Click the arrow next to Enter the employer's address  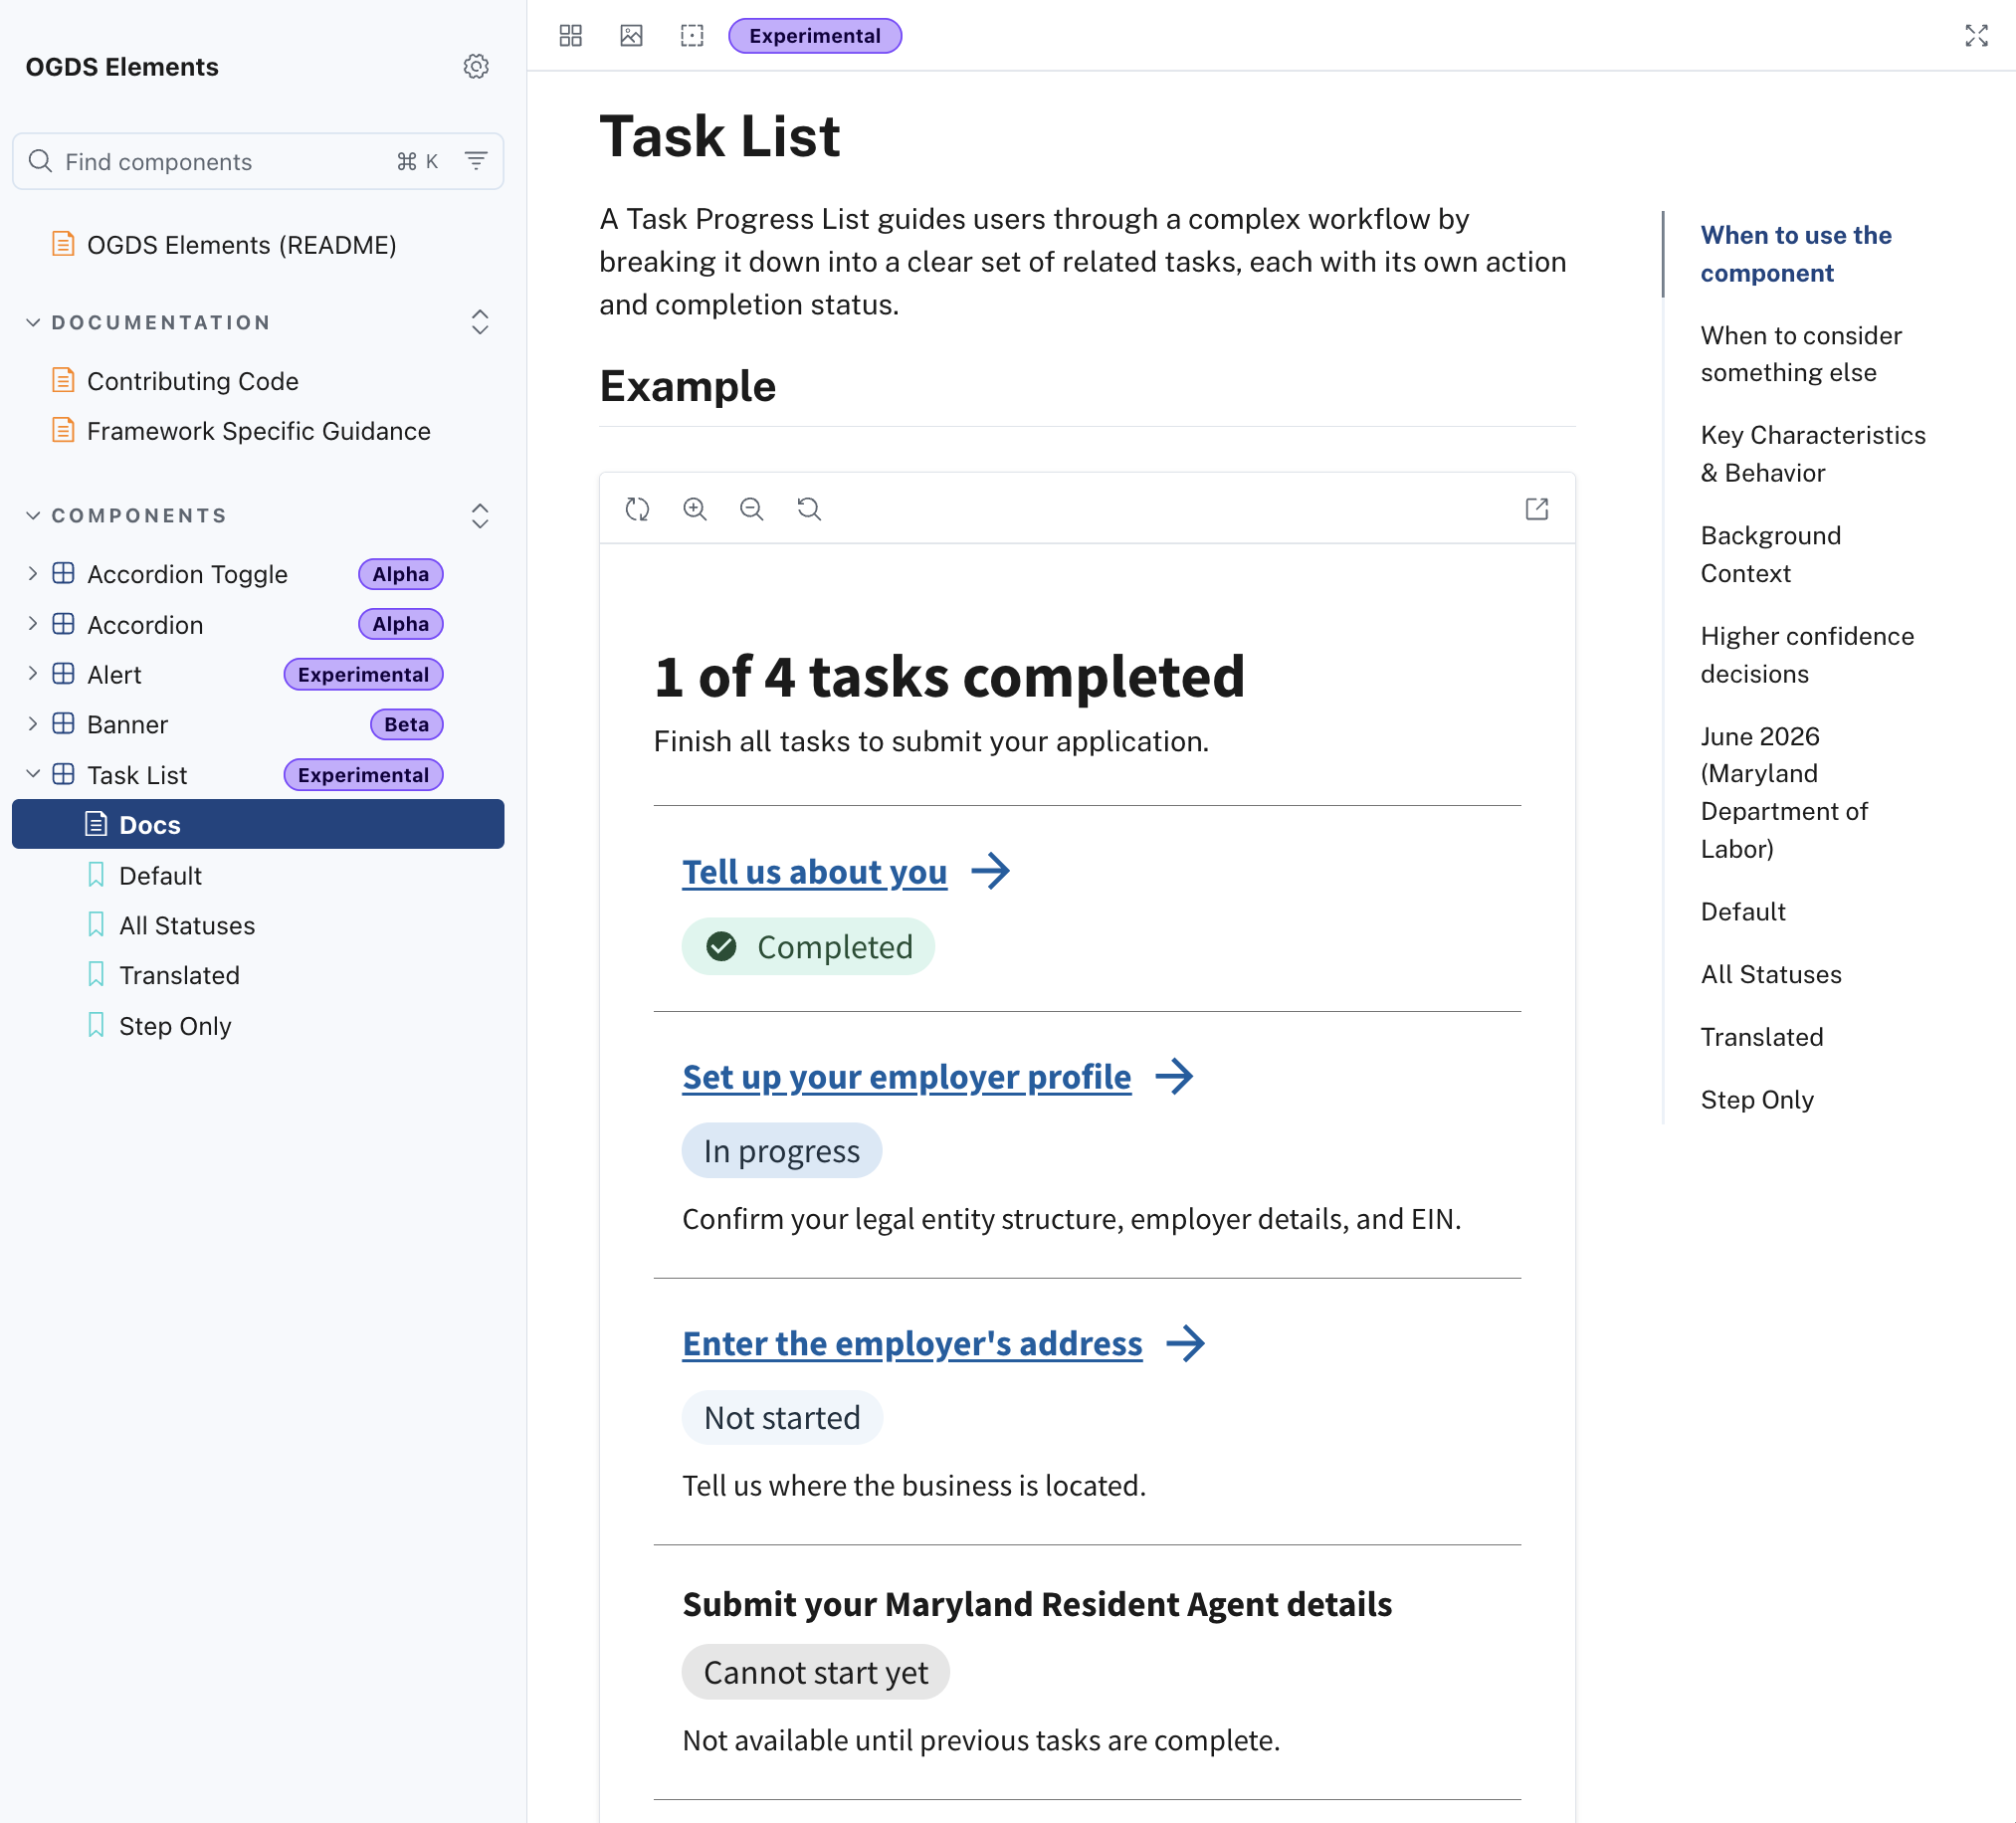pyautogui.click(x=1186, y=1343)
